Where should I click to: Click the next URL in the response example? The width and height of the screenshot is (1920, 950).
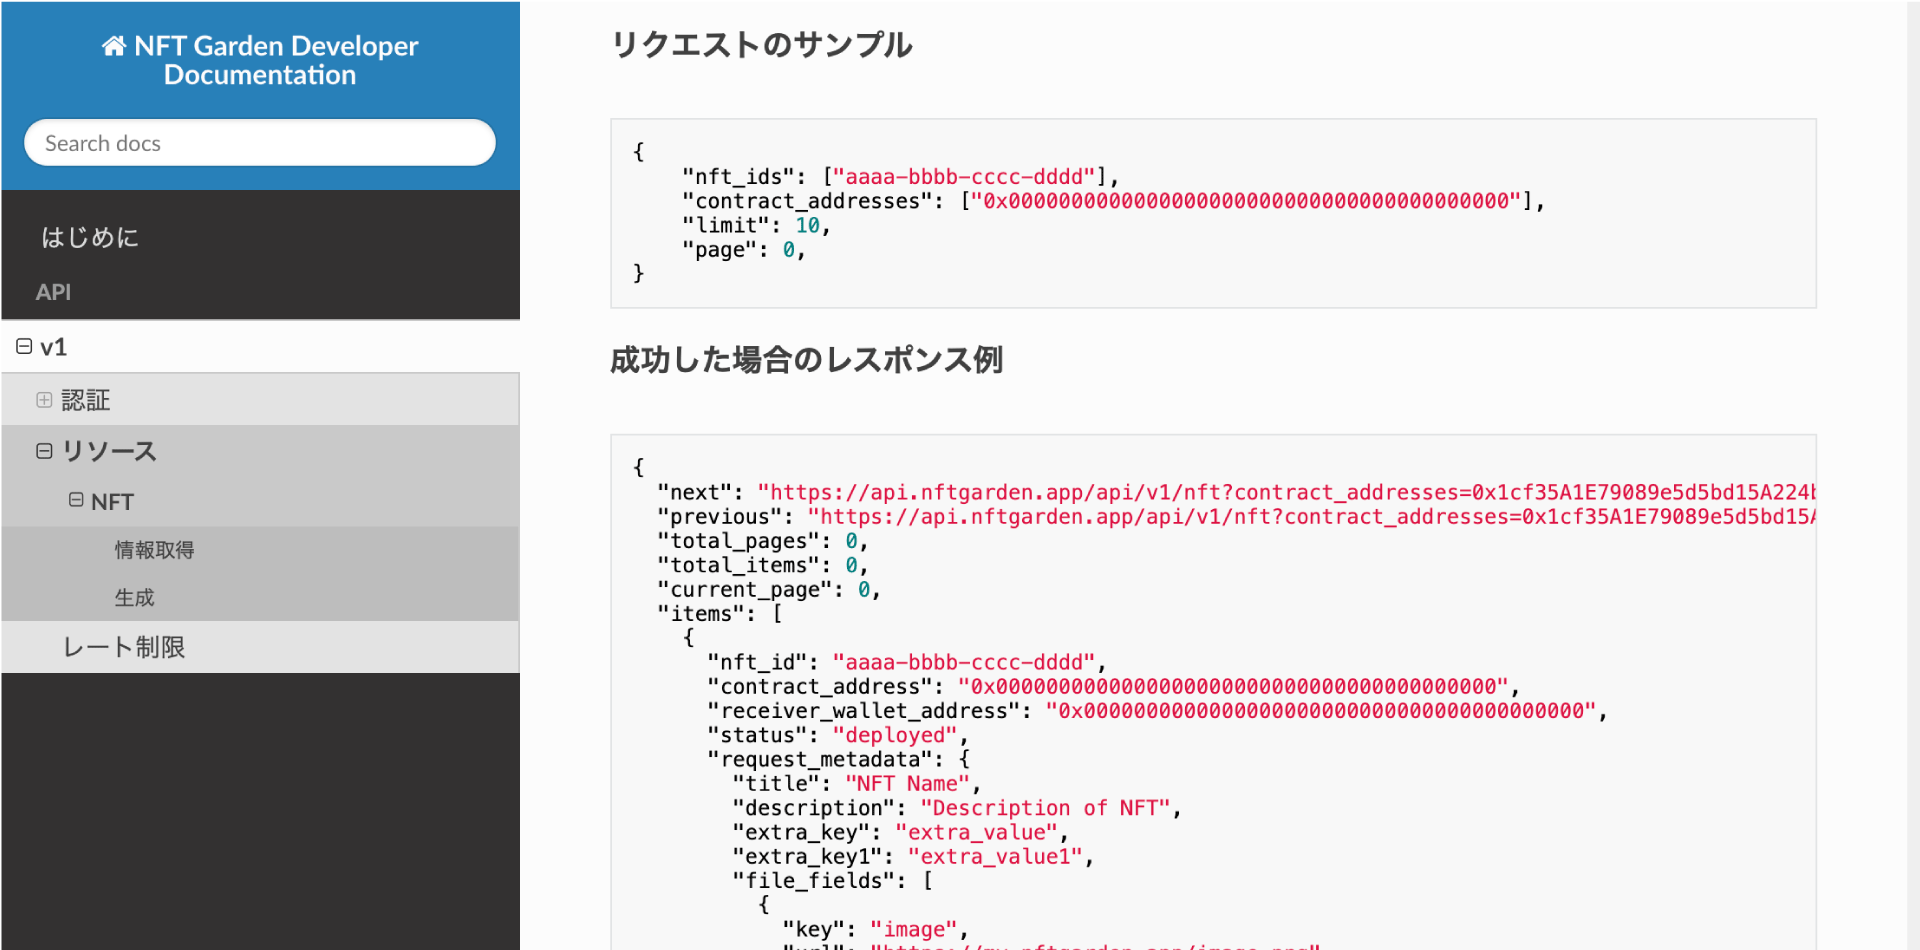[x=1200, y=491]
